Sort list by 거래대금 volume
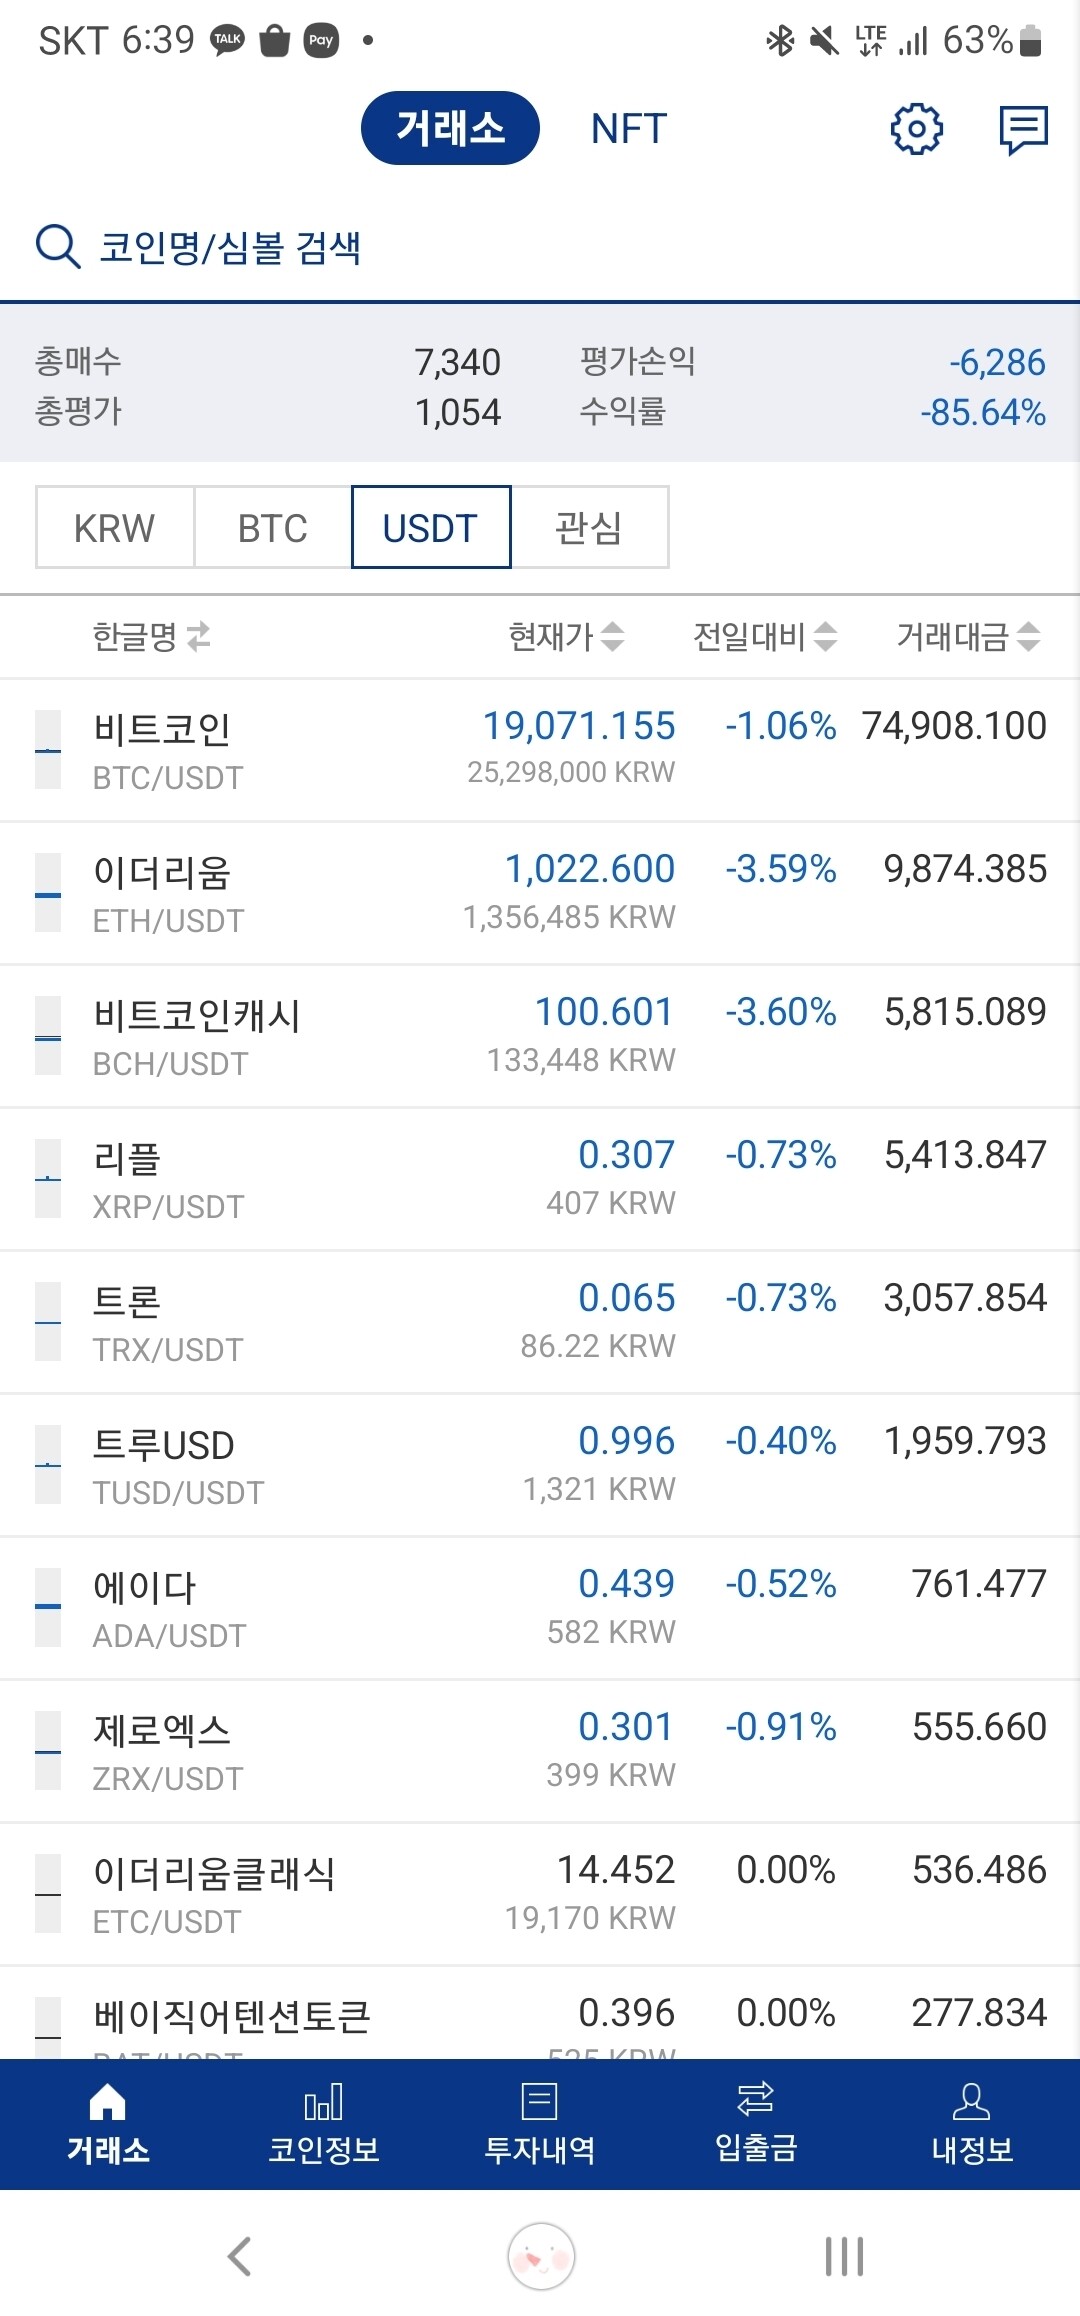The width and height of the screenshot is (1080, 2316). [x=968, y=636]
